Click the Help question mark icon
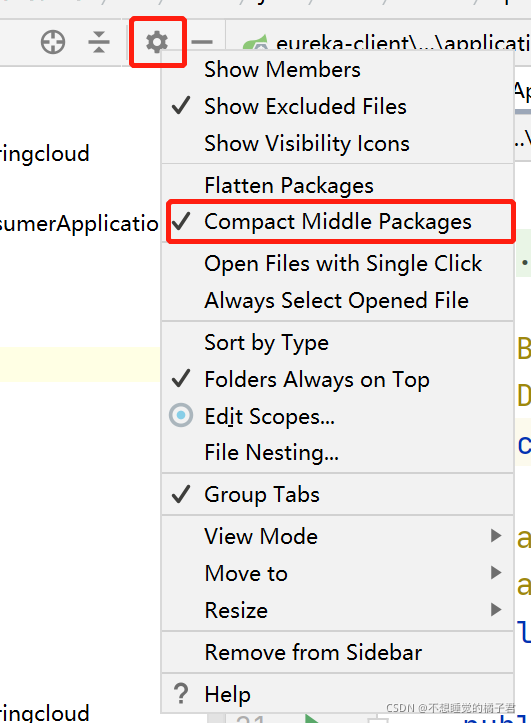 point(181,693)
